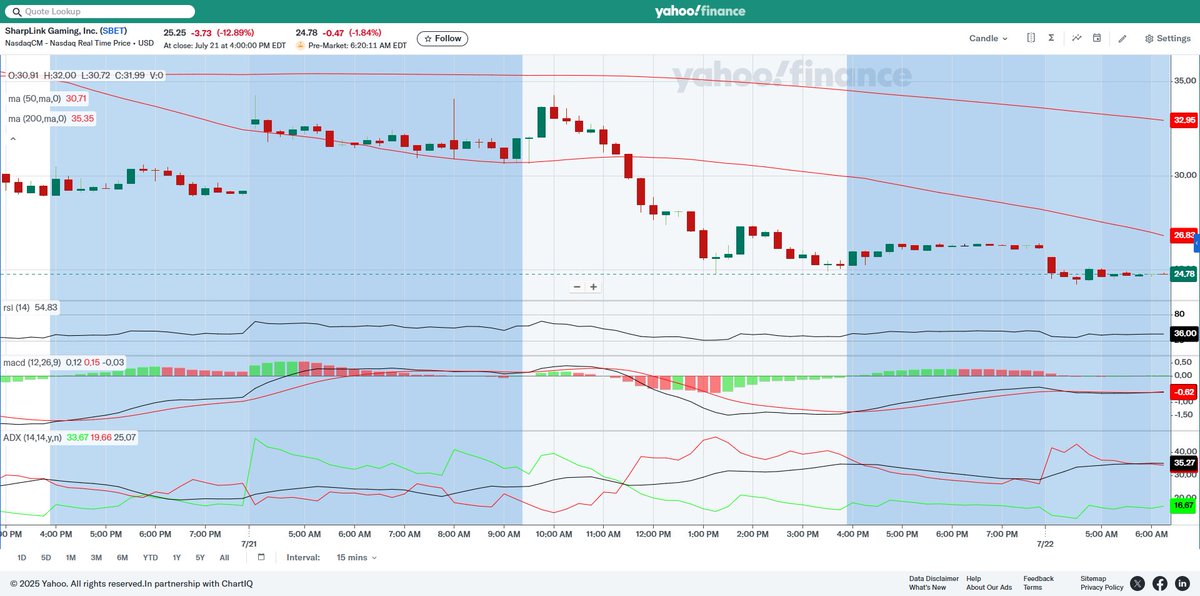Click the SBET ticker symbol
1200x596 pixels.
pyautogui.click(x=114, y=31)
